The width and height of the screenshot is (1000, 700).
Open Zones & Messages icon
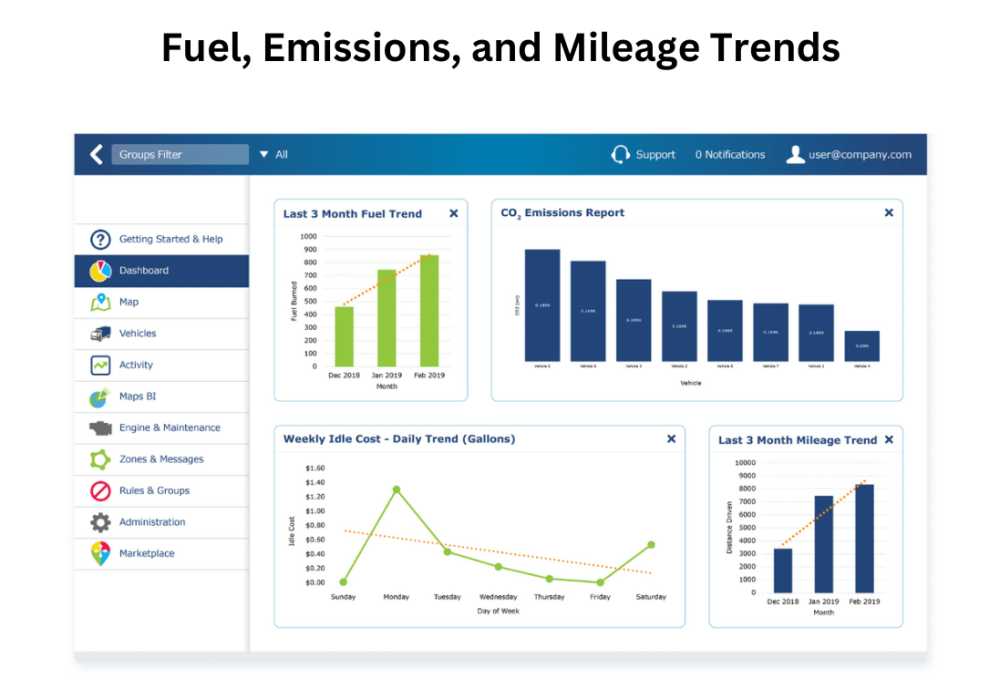[x=100, y=460]
